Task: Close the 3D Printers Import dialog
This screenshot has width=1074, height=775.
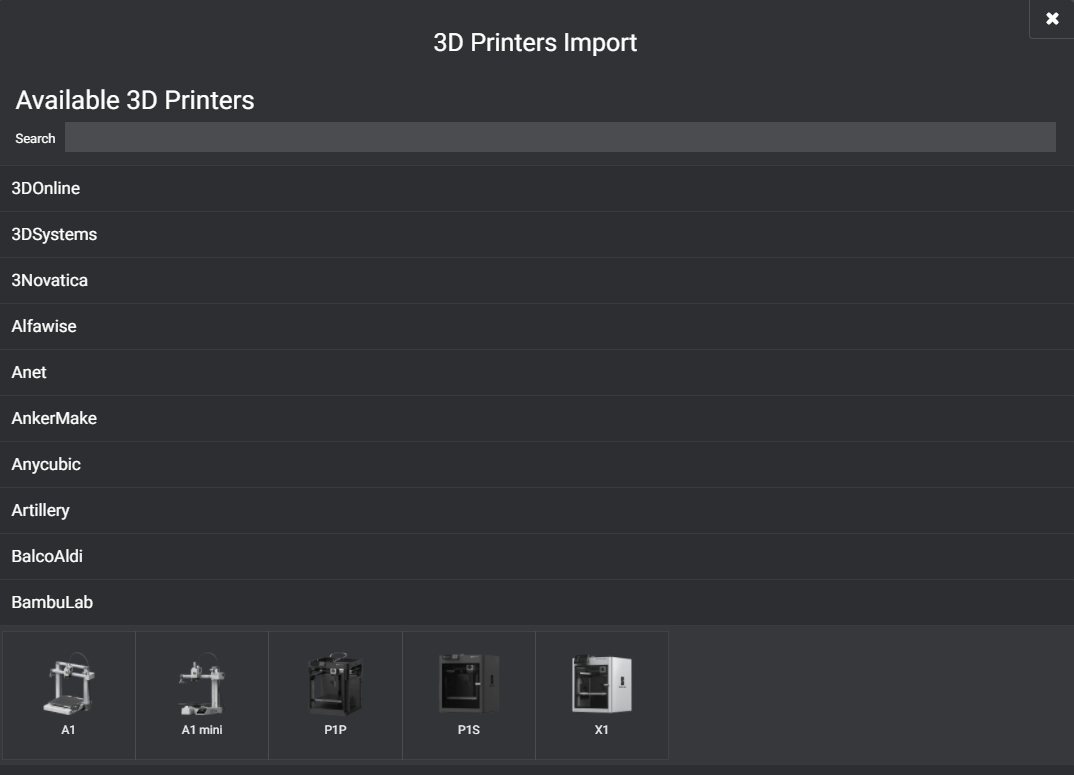Action: (x=1051, y=18)
